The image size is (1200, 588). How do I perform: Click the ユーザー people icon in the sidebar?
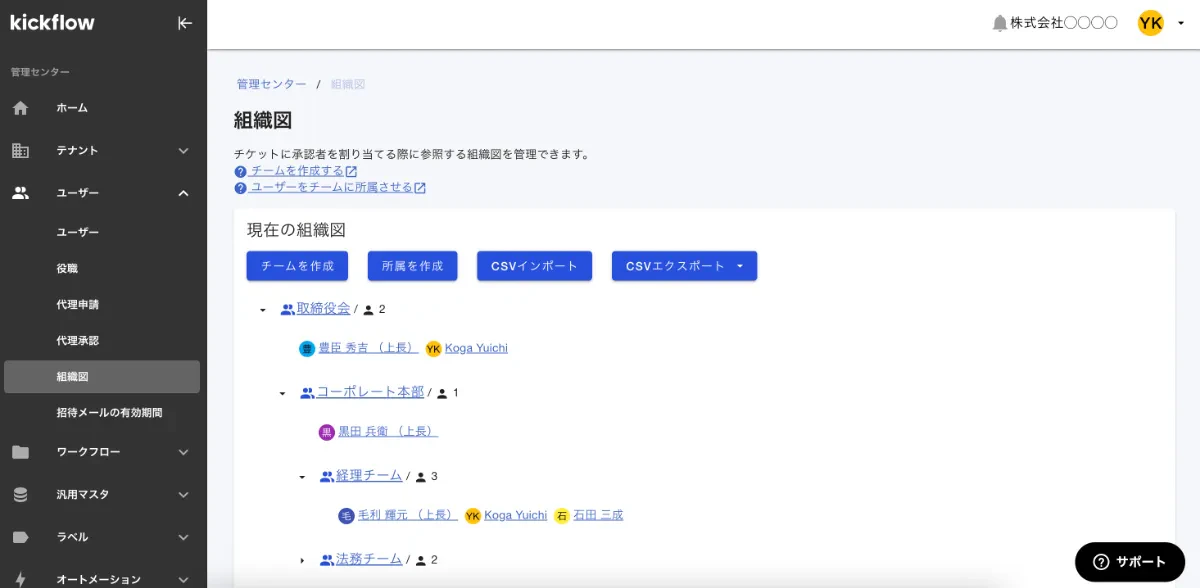pos(20,193)
